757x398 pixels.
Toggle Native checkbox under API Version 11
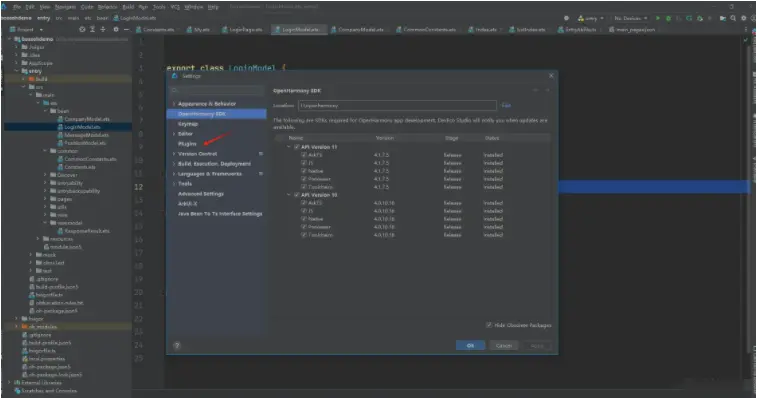coord(304,171)
